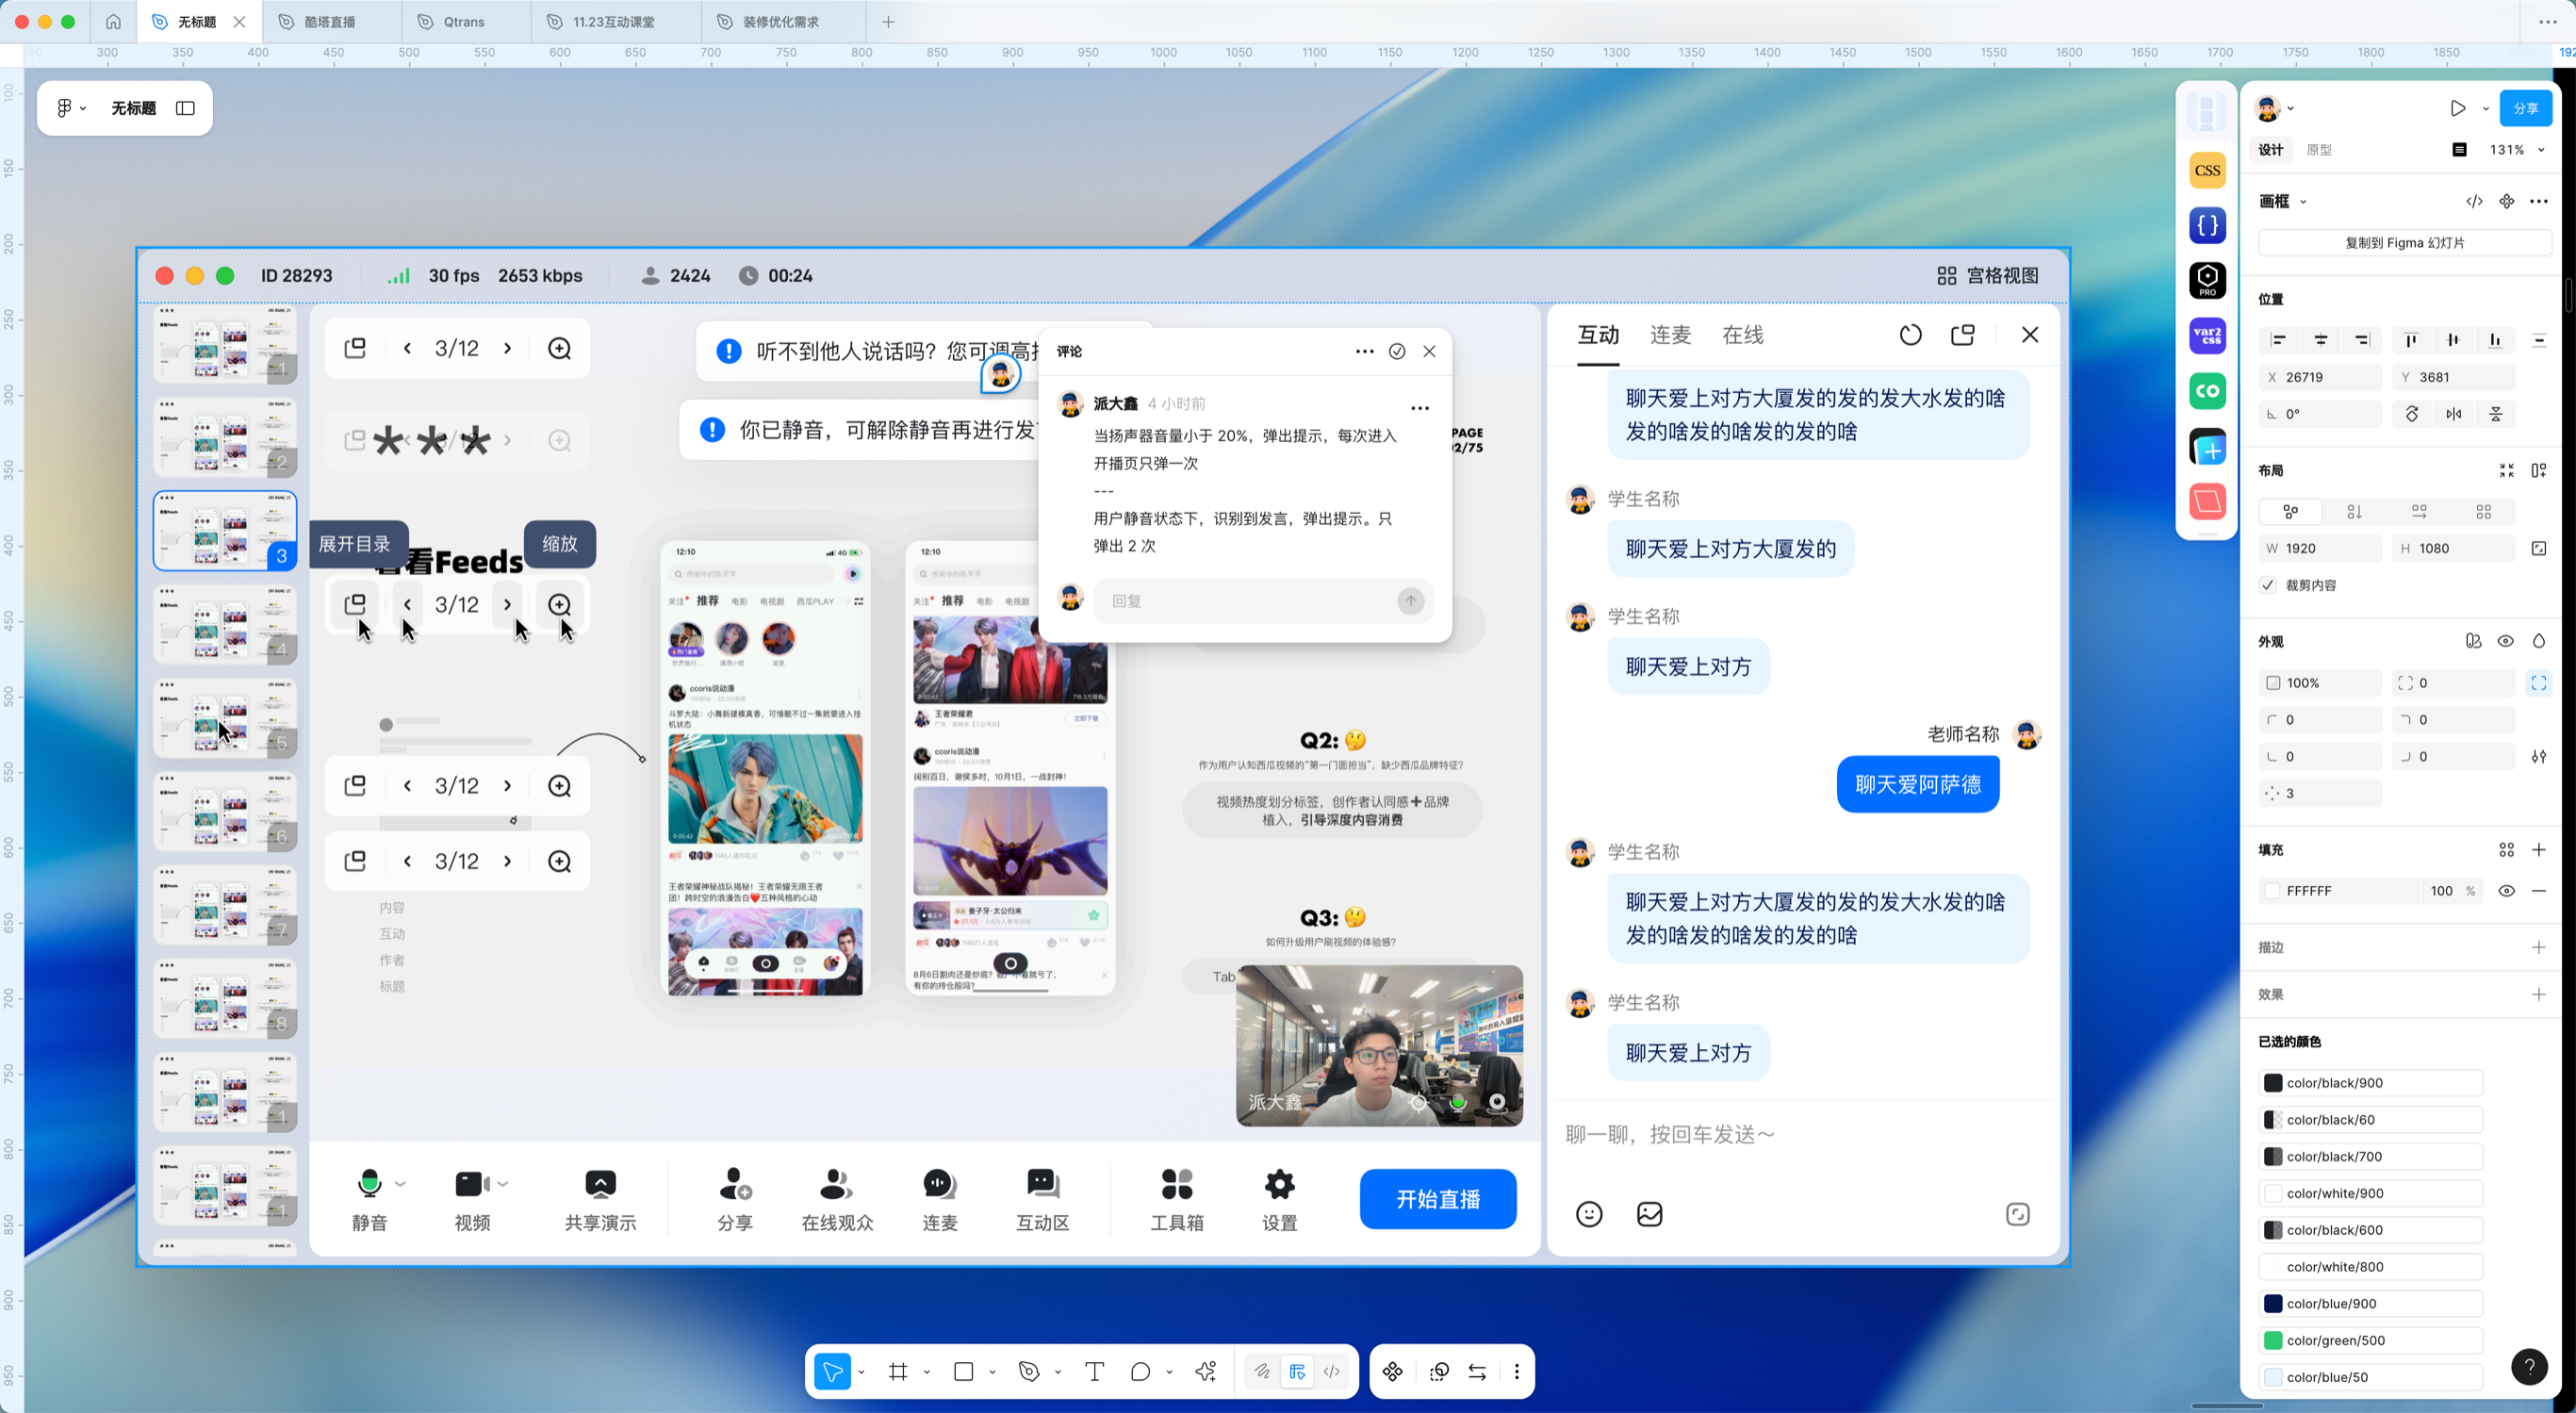Open the Qtrans file tab
The width and height of the screenshot is (2576, 1413).
point(465,22)
